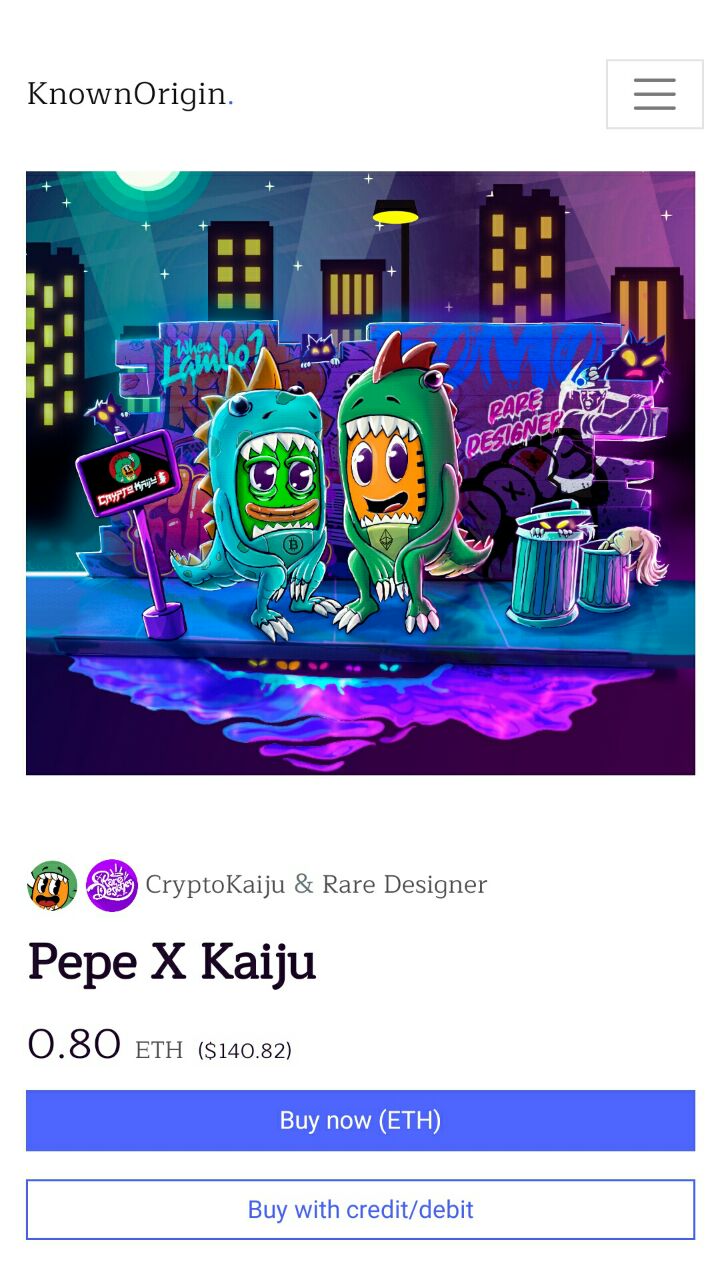The image size is (720, 1280).
Task: Select the Pepe X Kaiju title heading
Action: pyautogui.click(x=172, y=962)
